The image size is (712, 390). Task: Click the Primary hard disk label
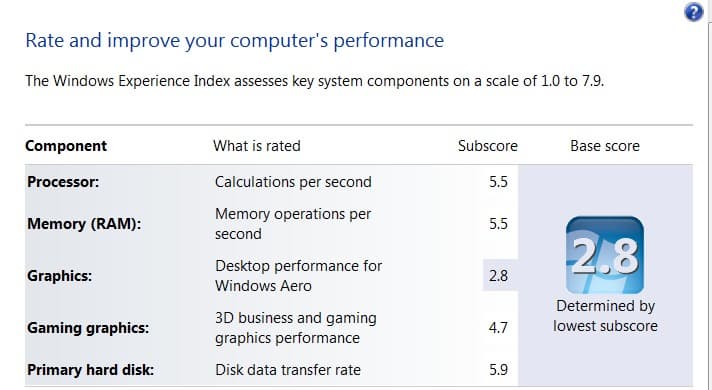pos(90,370)
